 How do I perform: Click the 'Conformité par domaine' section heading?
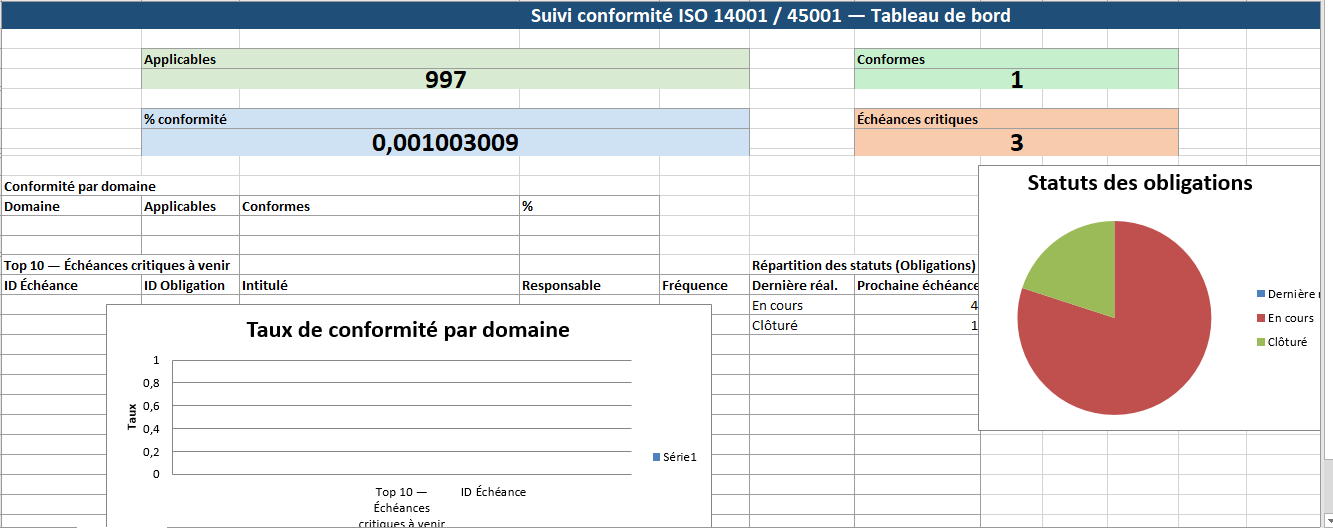80,186
